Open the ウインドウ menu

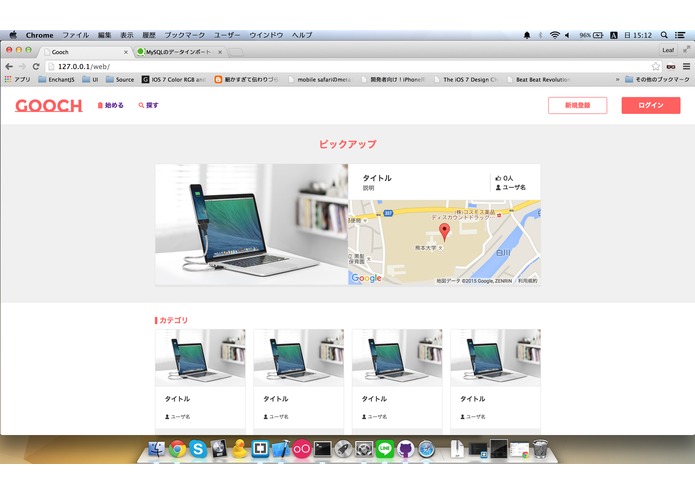pyautogui.click(x=266, y=35)
